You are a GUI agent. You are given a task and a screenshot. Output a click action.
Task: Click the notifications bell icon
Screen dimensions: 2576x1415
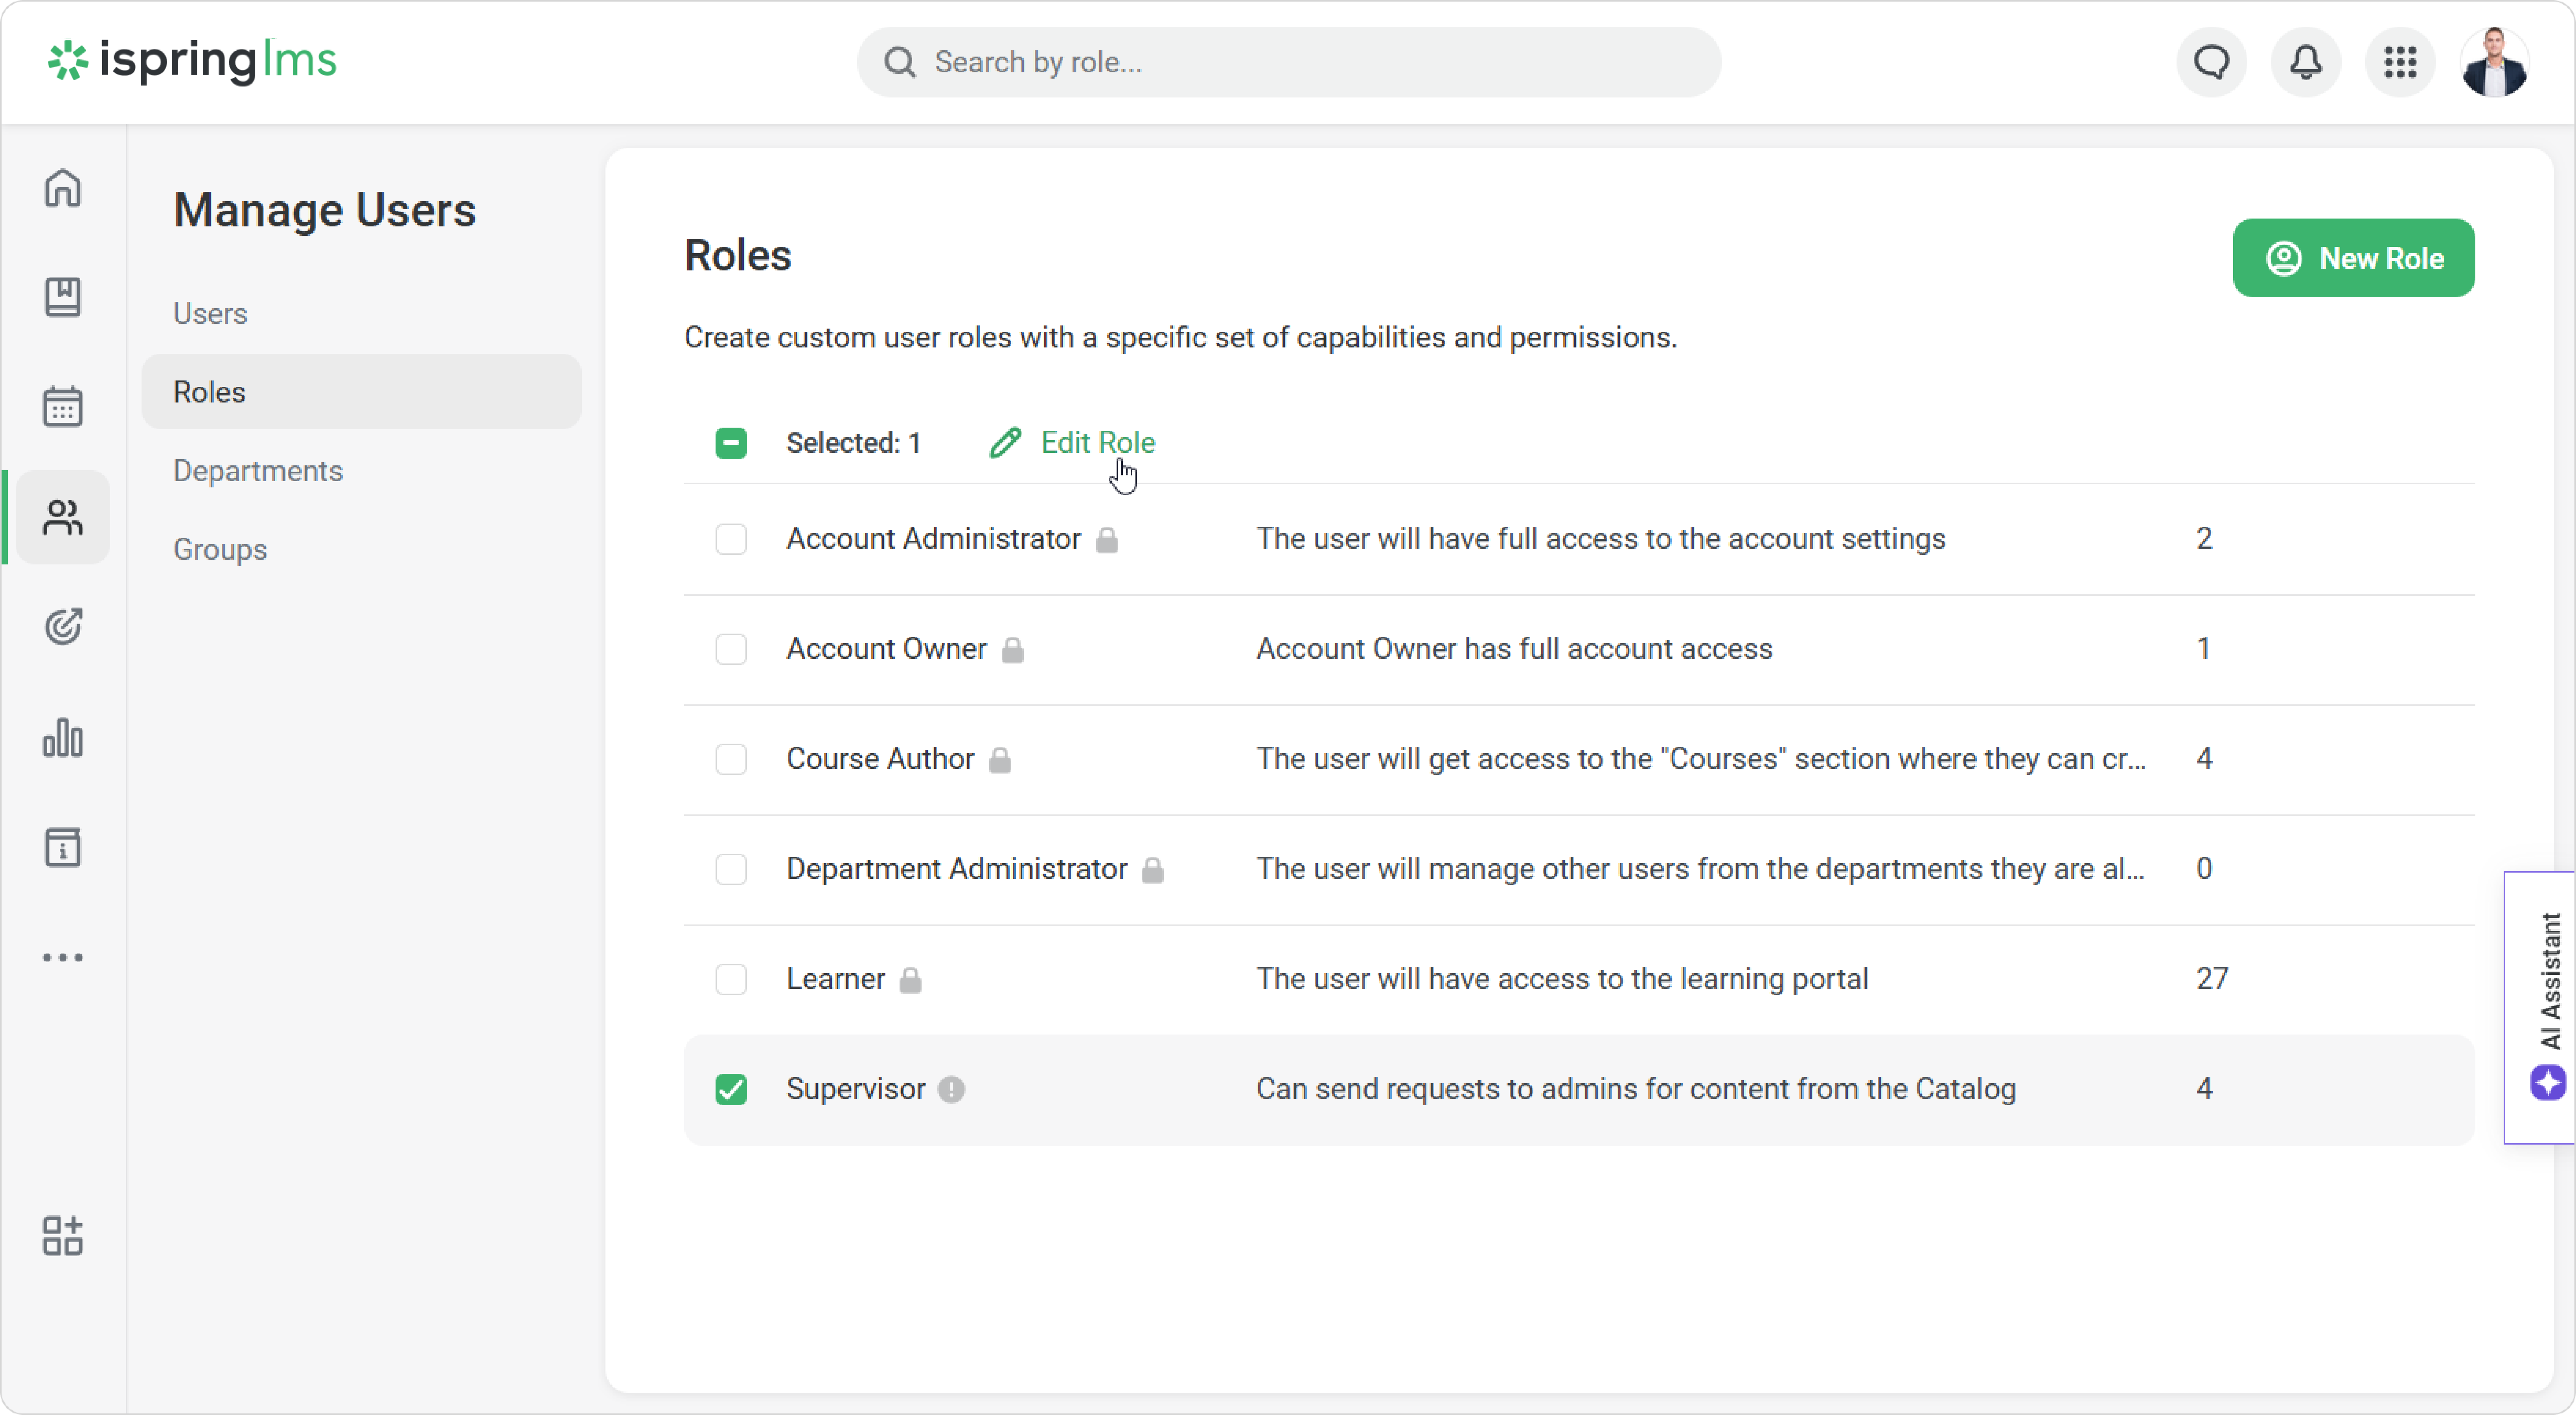click(x=2306, y=62)
